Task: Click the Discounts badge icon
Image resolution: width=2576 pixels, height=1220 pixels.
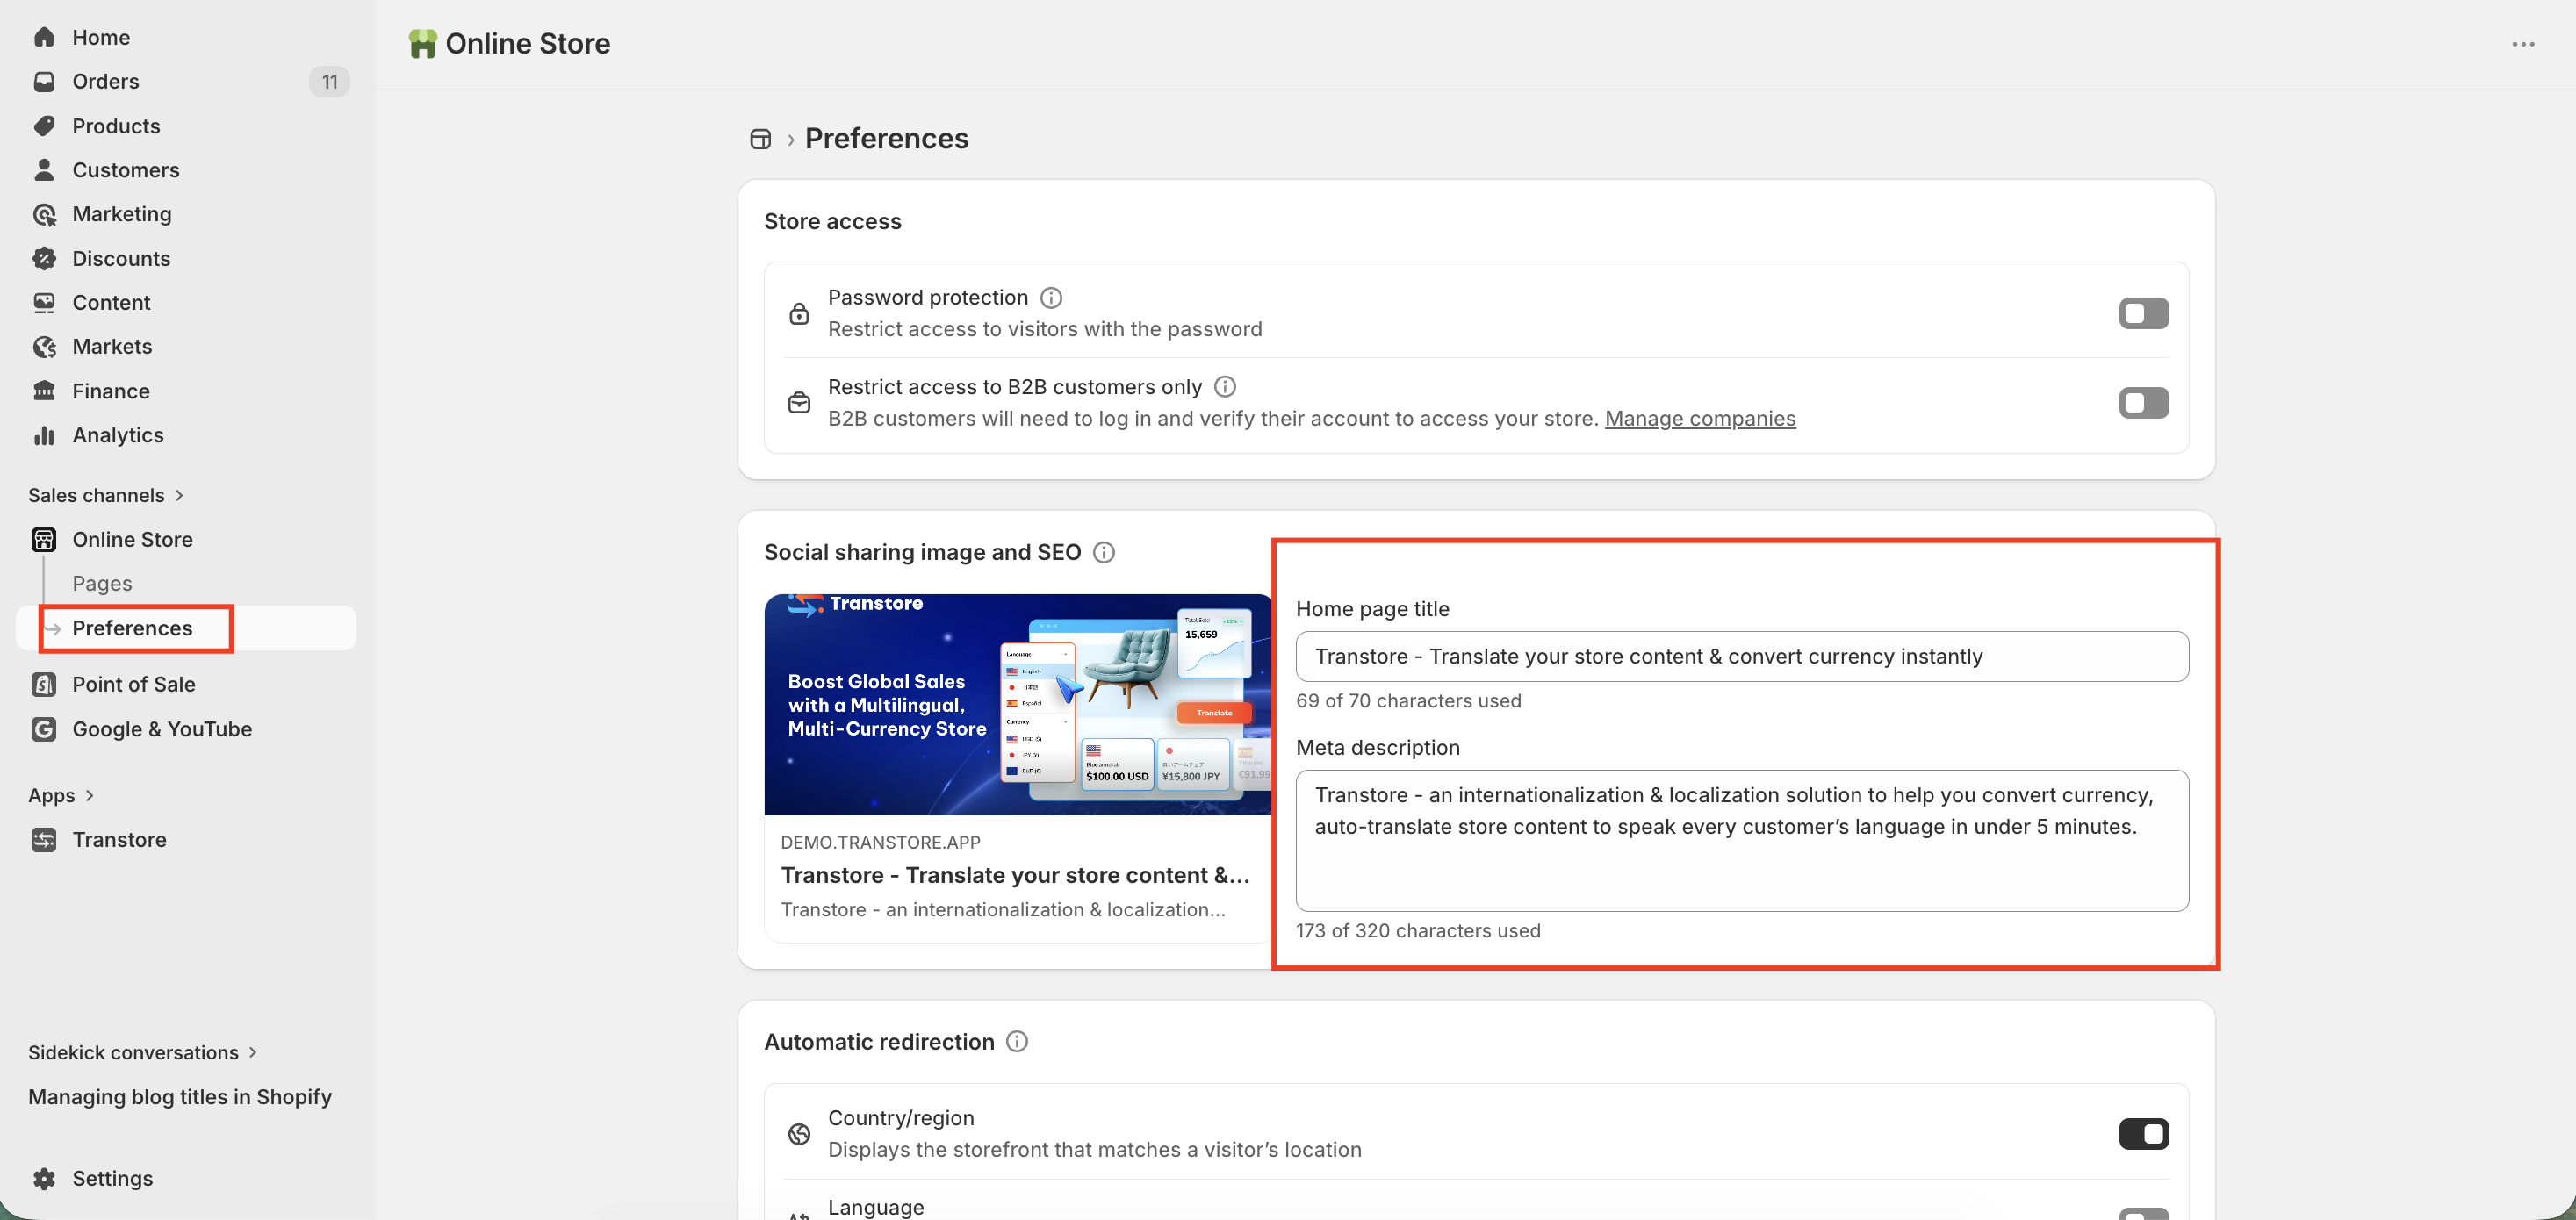Action: 44,258
